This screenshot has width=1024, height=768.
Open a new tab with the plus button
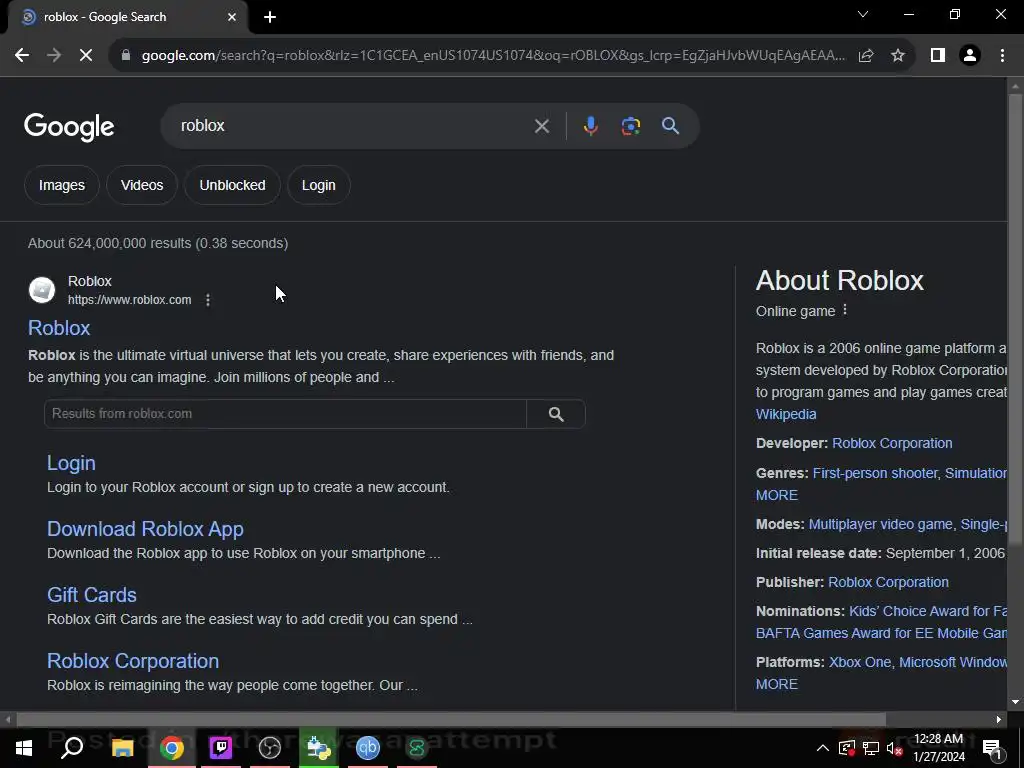pyautogui.click(x=270, y=17)
